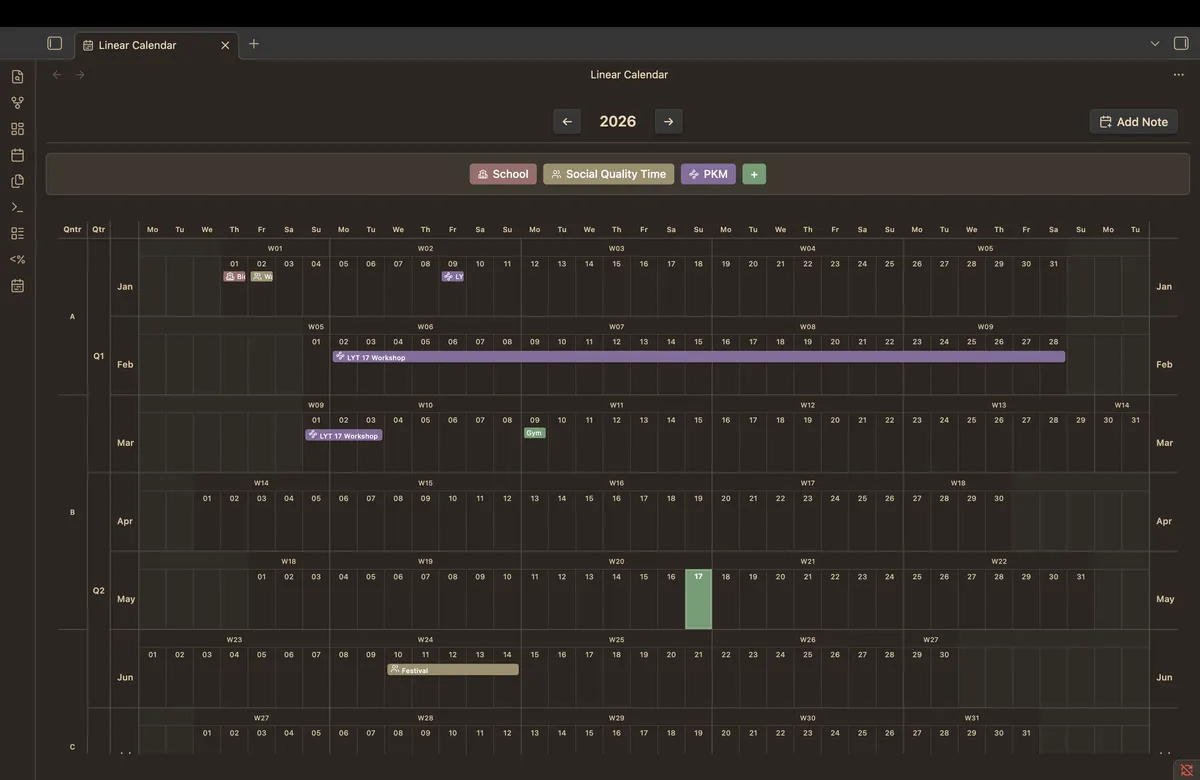Click the <% ribbon icon

tap(17, 259)
